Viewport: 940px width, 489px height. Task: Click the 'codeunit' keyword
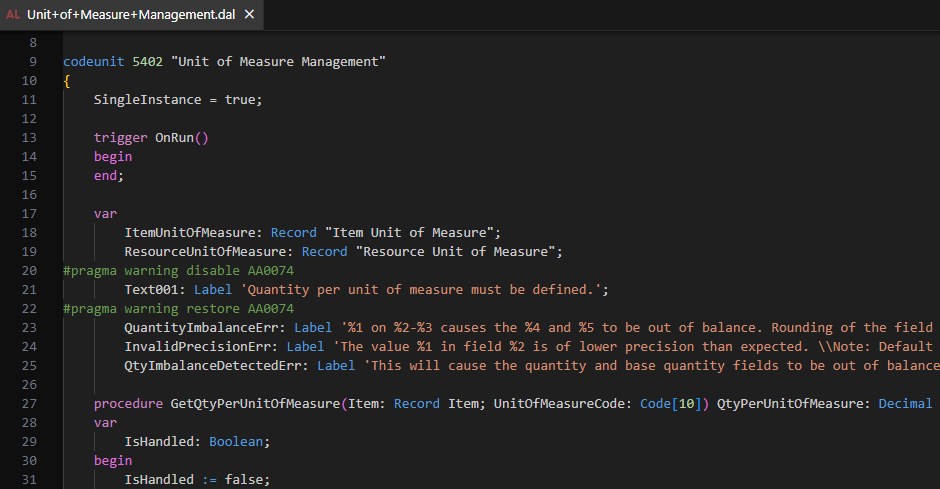pyautogui.click(x=94, y=62)
